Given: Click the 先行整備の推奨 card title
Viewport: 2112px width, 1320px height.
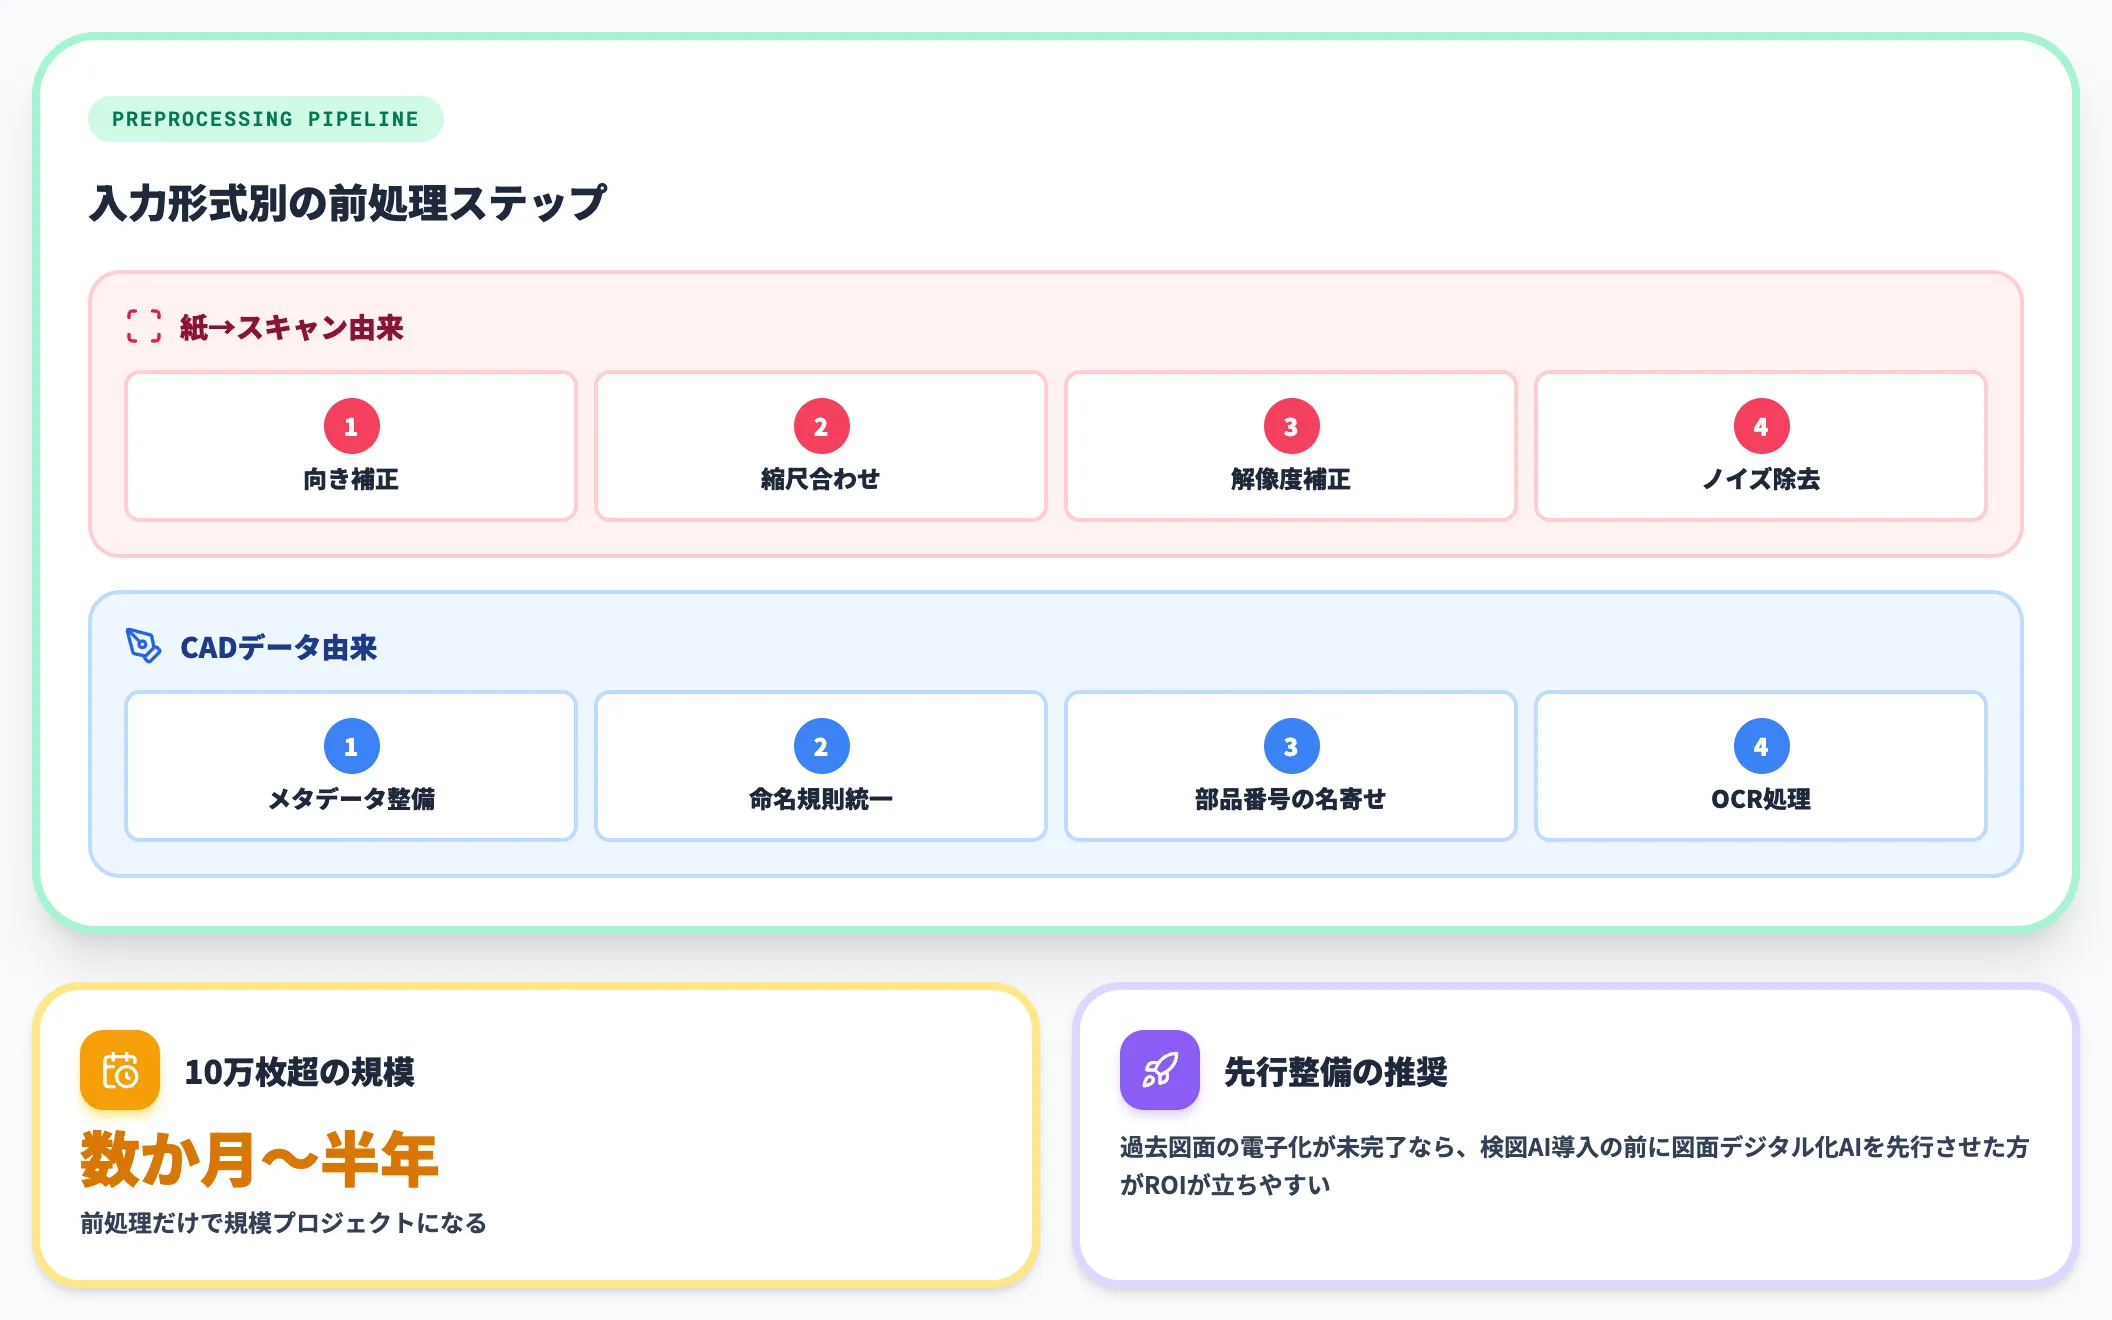Looking at the screenshot, I should 1336,1071.
